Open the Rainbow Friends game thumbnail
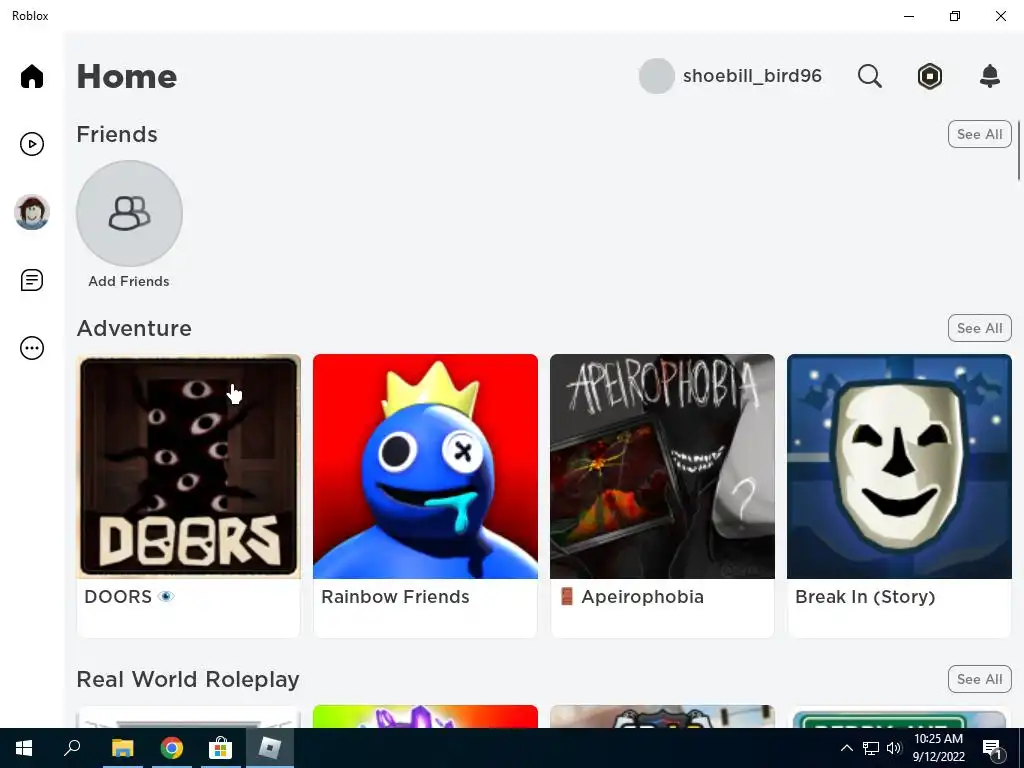The height and width of the screenshot is (768, 1024). click(425, 466)
